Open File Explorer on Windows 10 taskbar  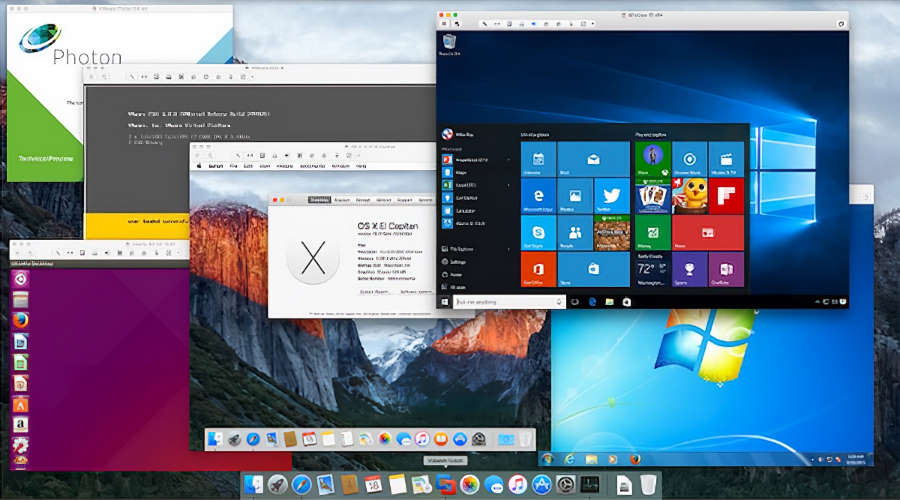(610, 301)
